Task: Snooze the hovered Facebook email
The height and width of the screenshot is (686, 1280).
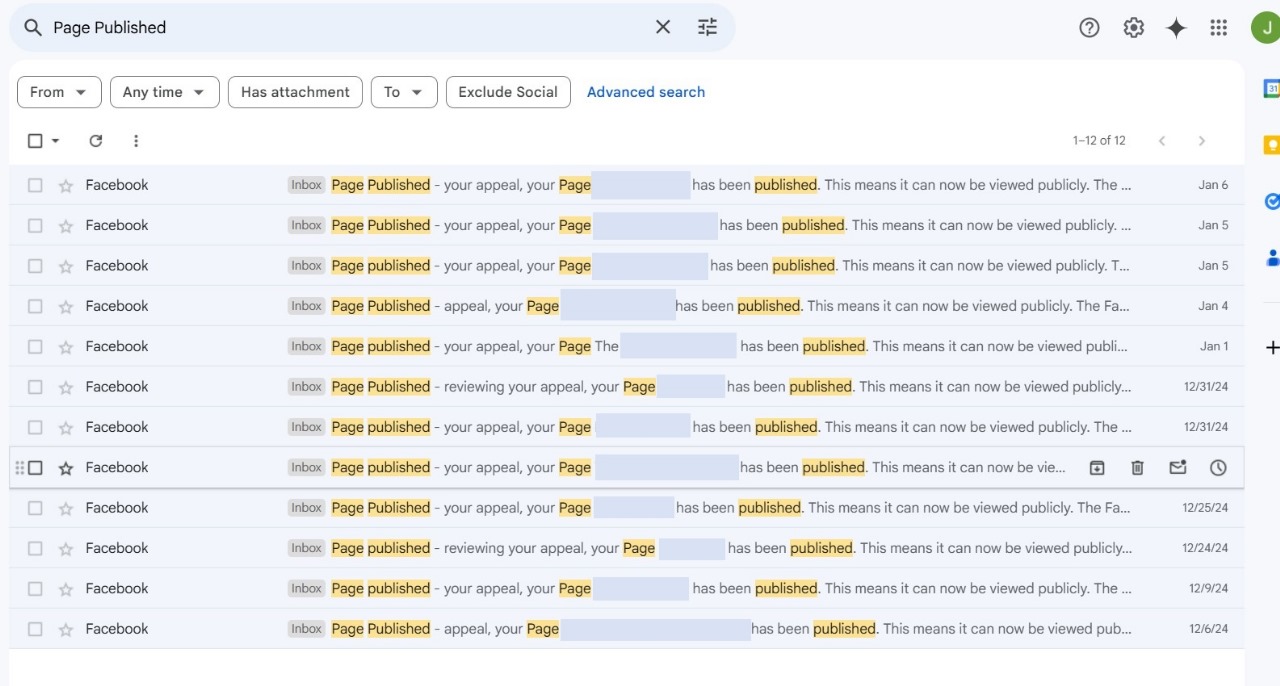Action: 1218,468
